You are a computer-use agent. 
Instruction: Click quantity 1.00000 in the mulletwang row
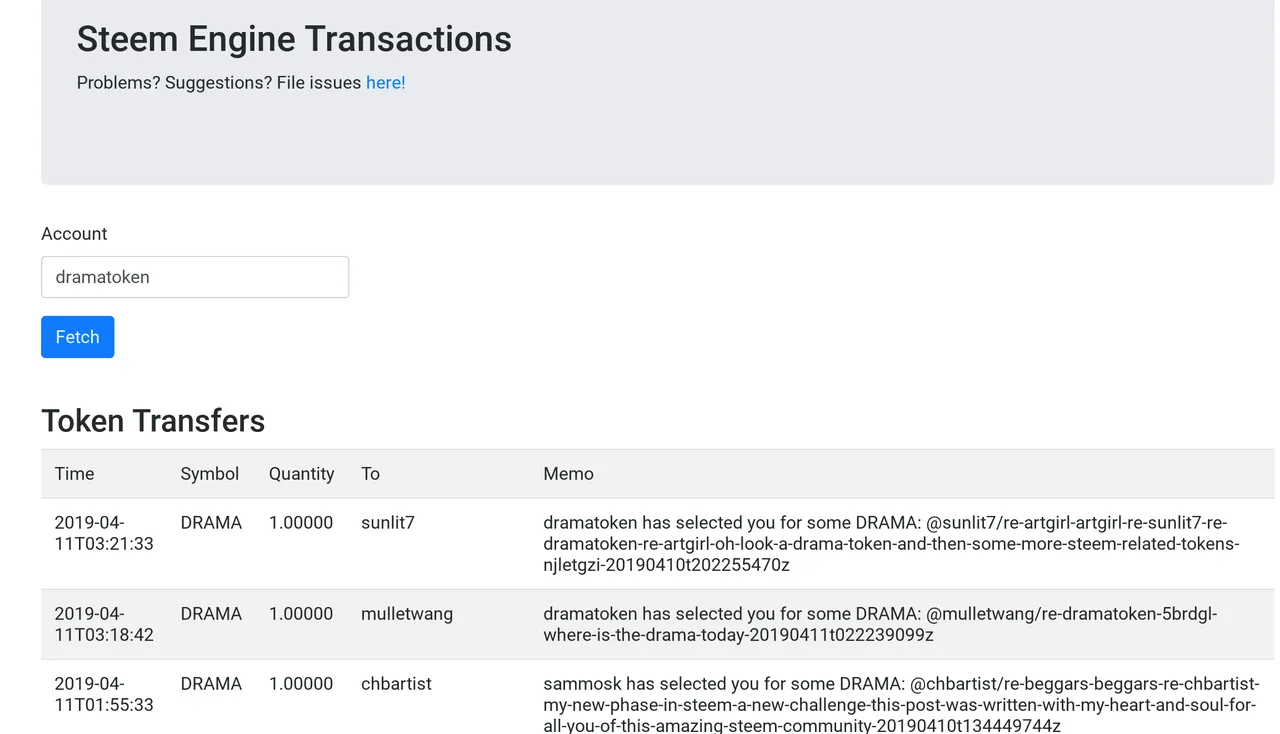click(301, 614)
